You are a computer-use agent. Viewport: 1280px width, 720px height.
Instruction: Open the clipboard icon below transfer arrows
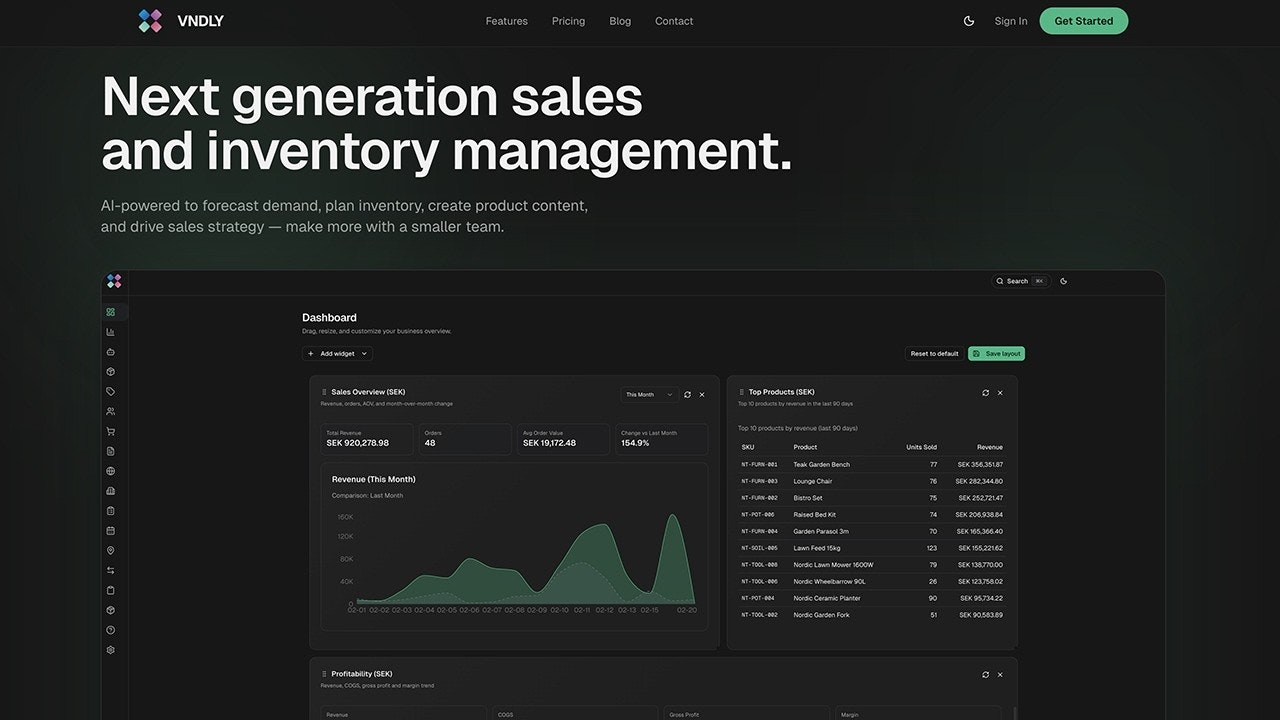point(111,590)
